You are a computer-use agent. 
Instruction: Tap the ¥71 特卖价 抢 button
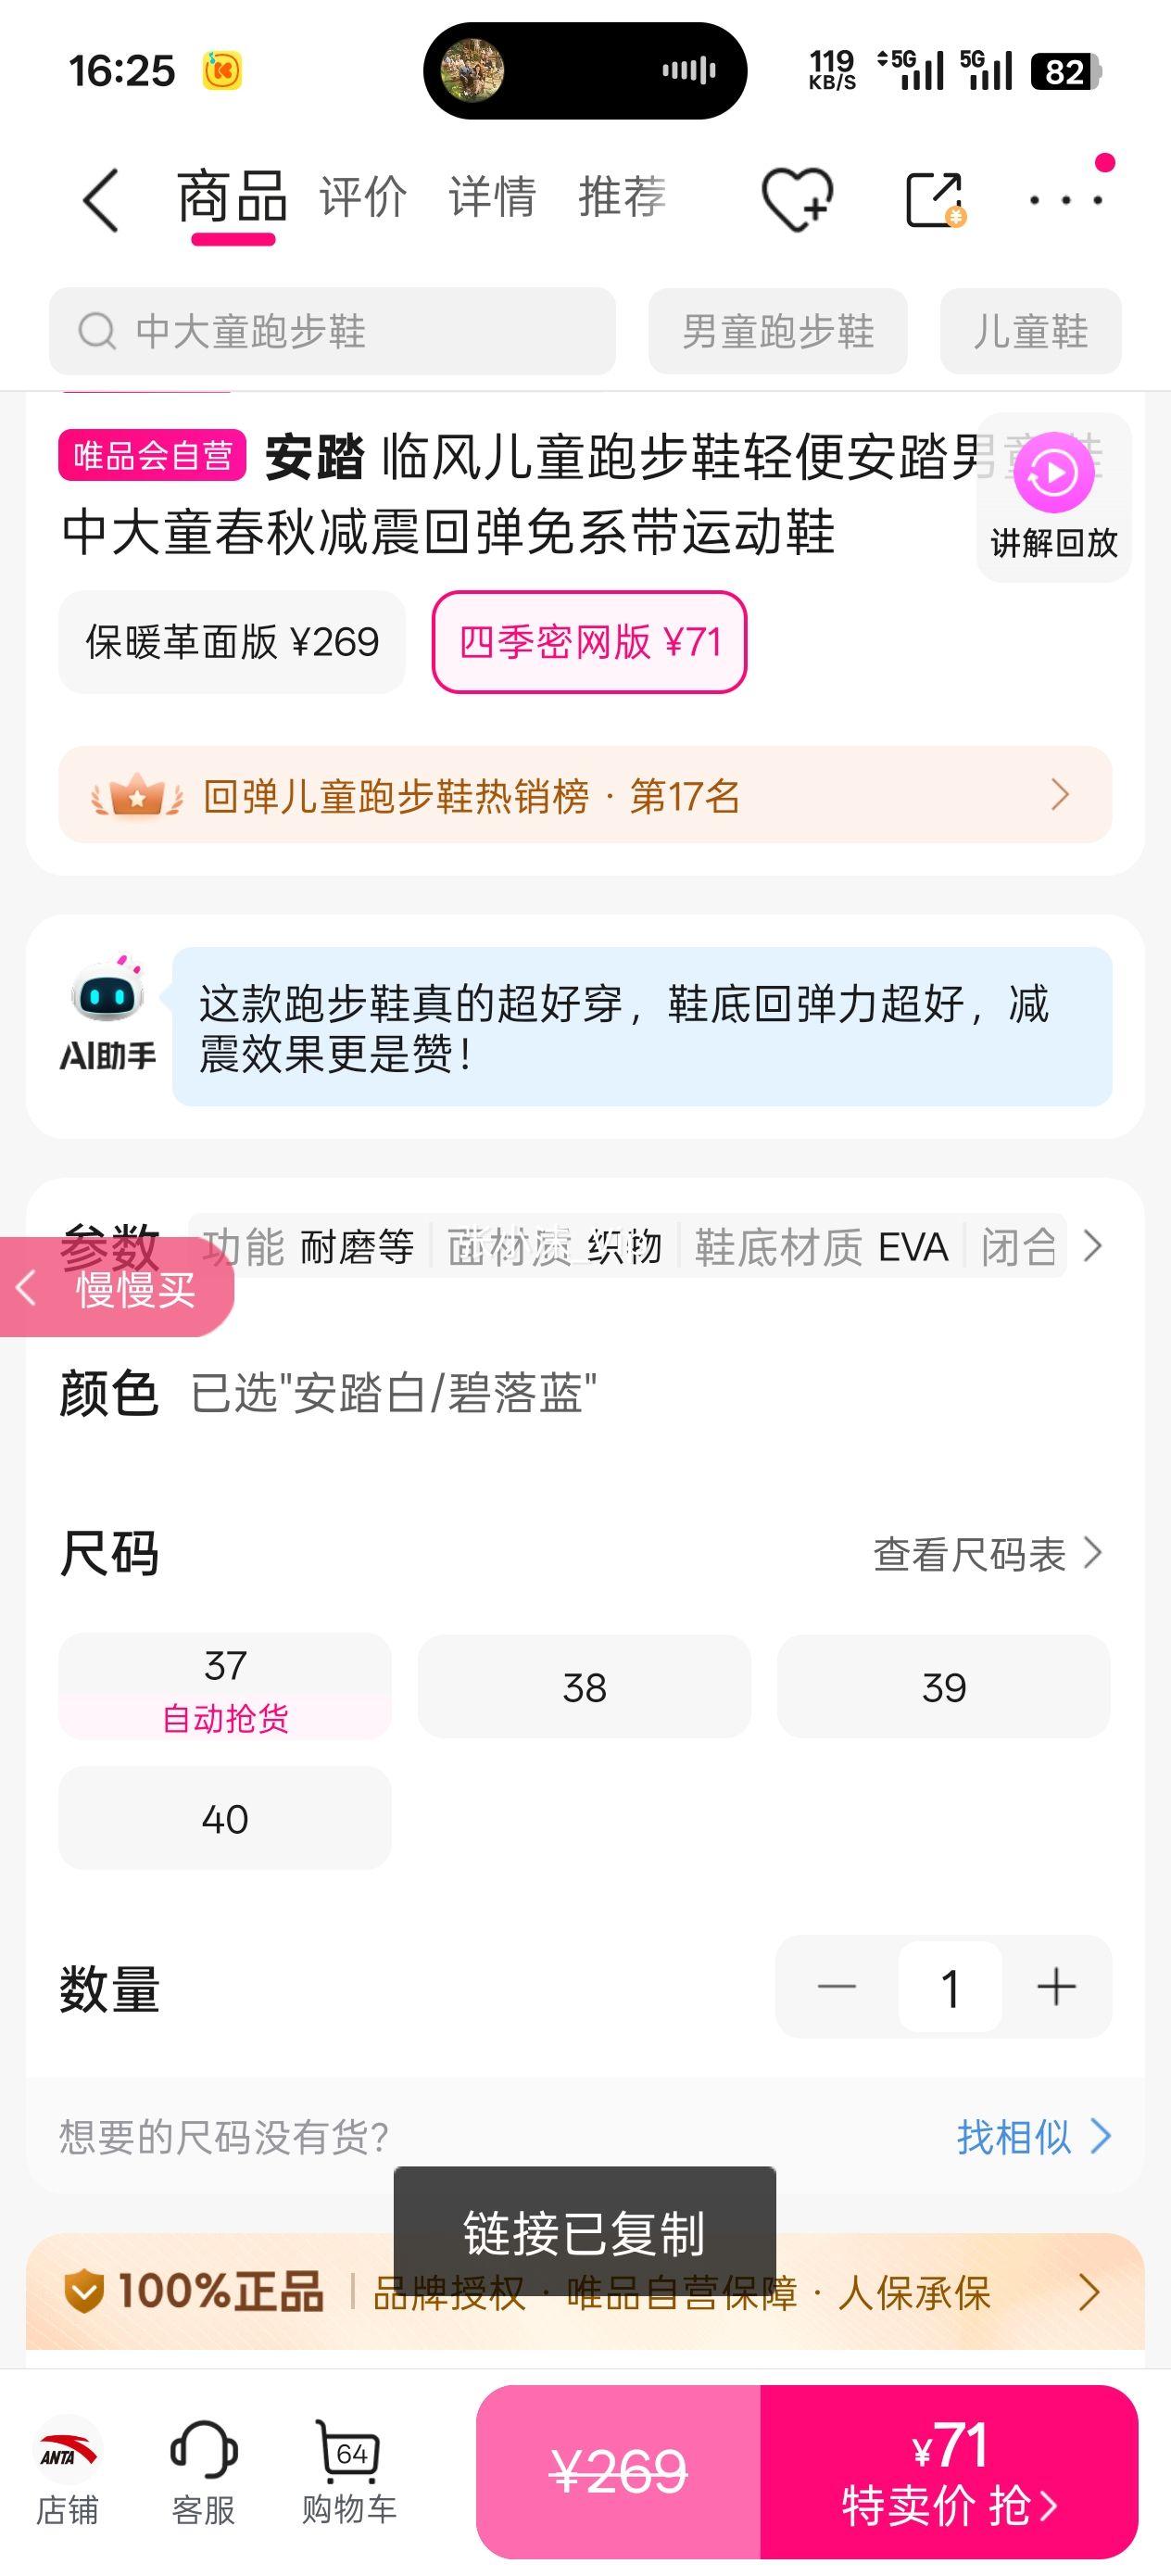(948, 2472)
